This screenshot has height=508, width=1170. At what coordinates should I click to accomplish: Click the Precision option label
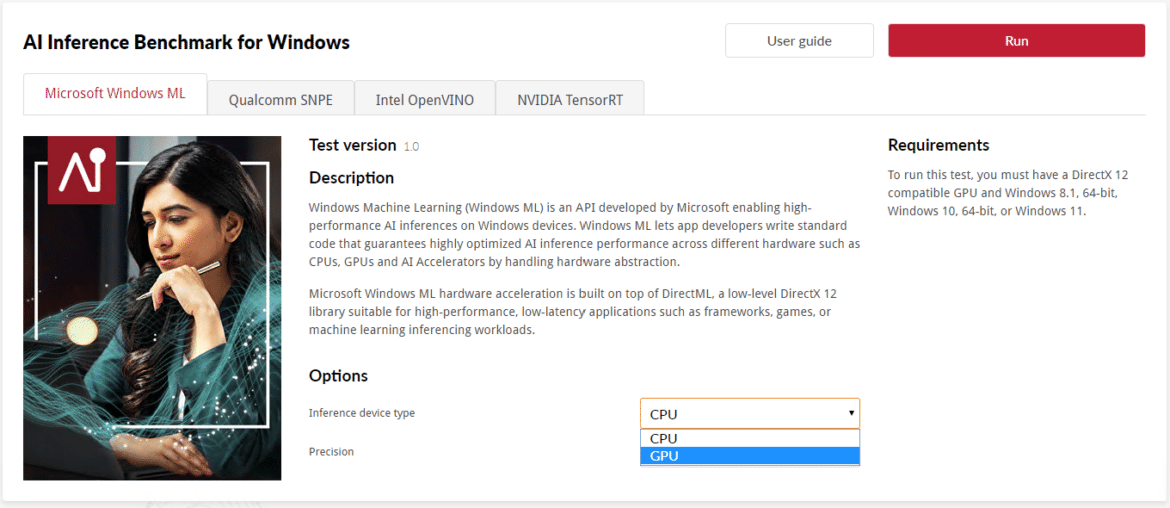(331, 451)
